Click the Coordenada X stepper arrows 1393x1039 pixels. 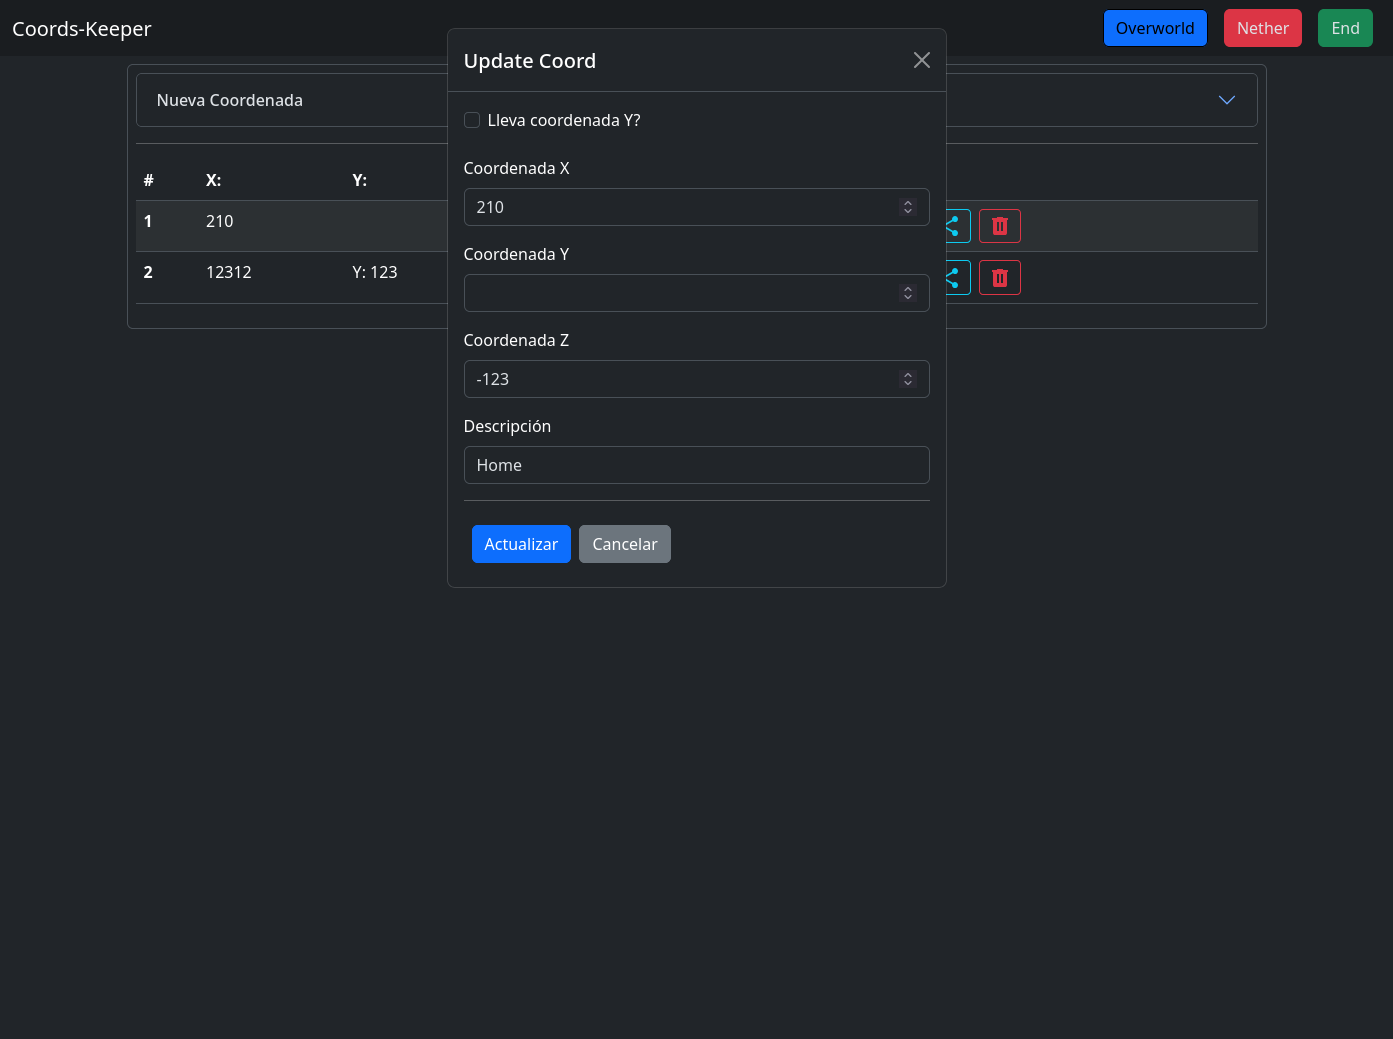coord(908,207)
